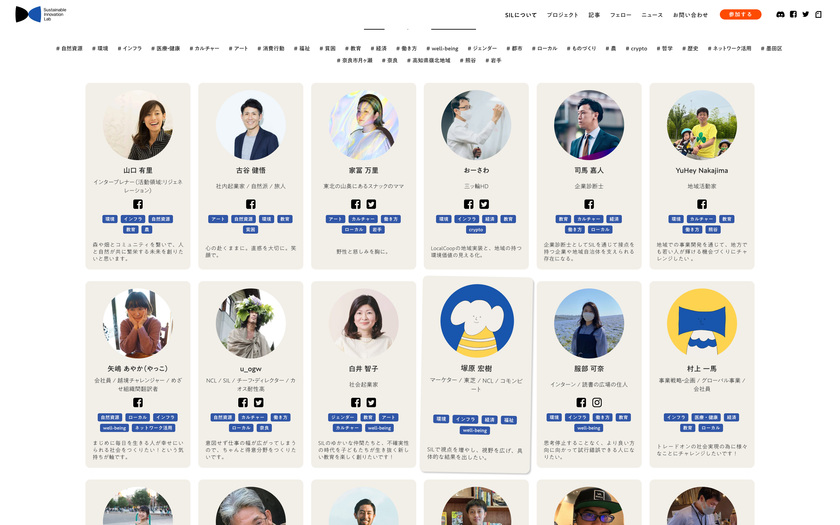Click 福祉 tag on 塚原 宏樹's card
The height and width of the screenshot is (525, 840).
coord(509,420)
